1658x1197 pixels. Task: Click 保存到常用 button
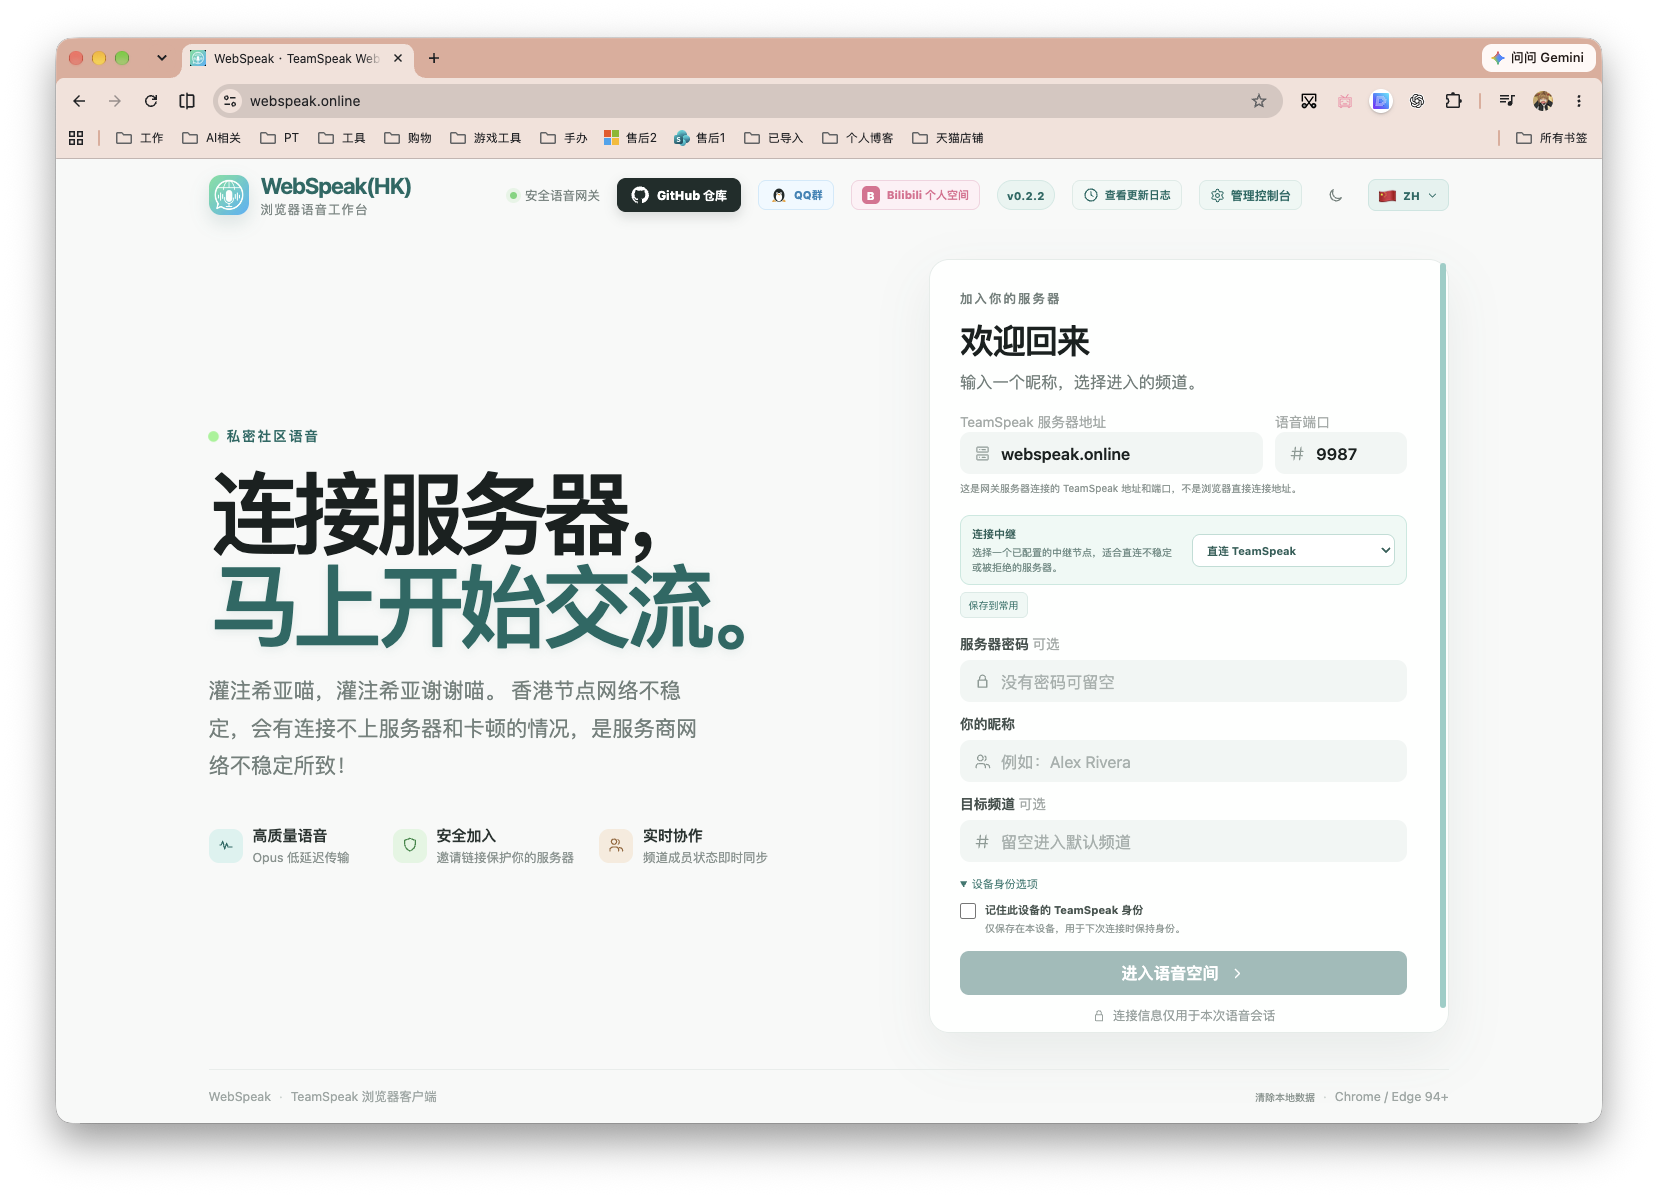(993, 605)
